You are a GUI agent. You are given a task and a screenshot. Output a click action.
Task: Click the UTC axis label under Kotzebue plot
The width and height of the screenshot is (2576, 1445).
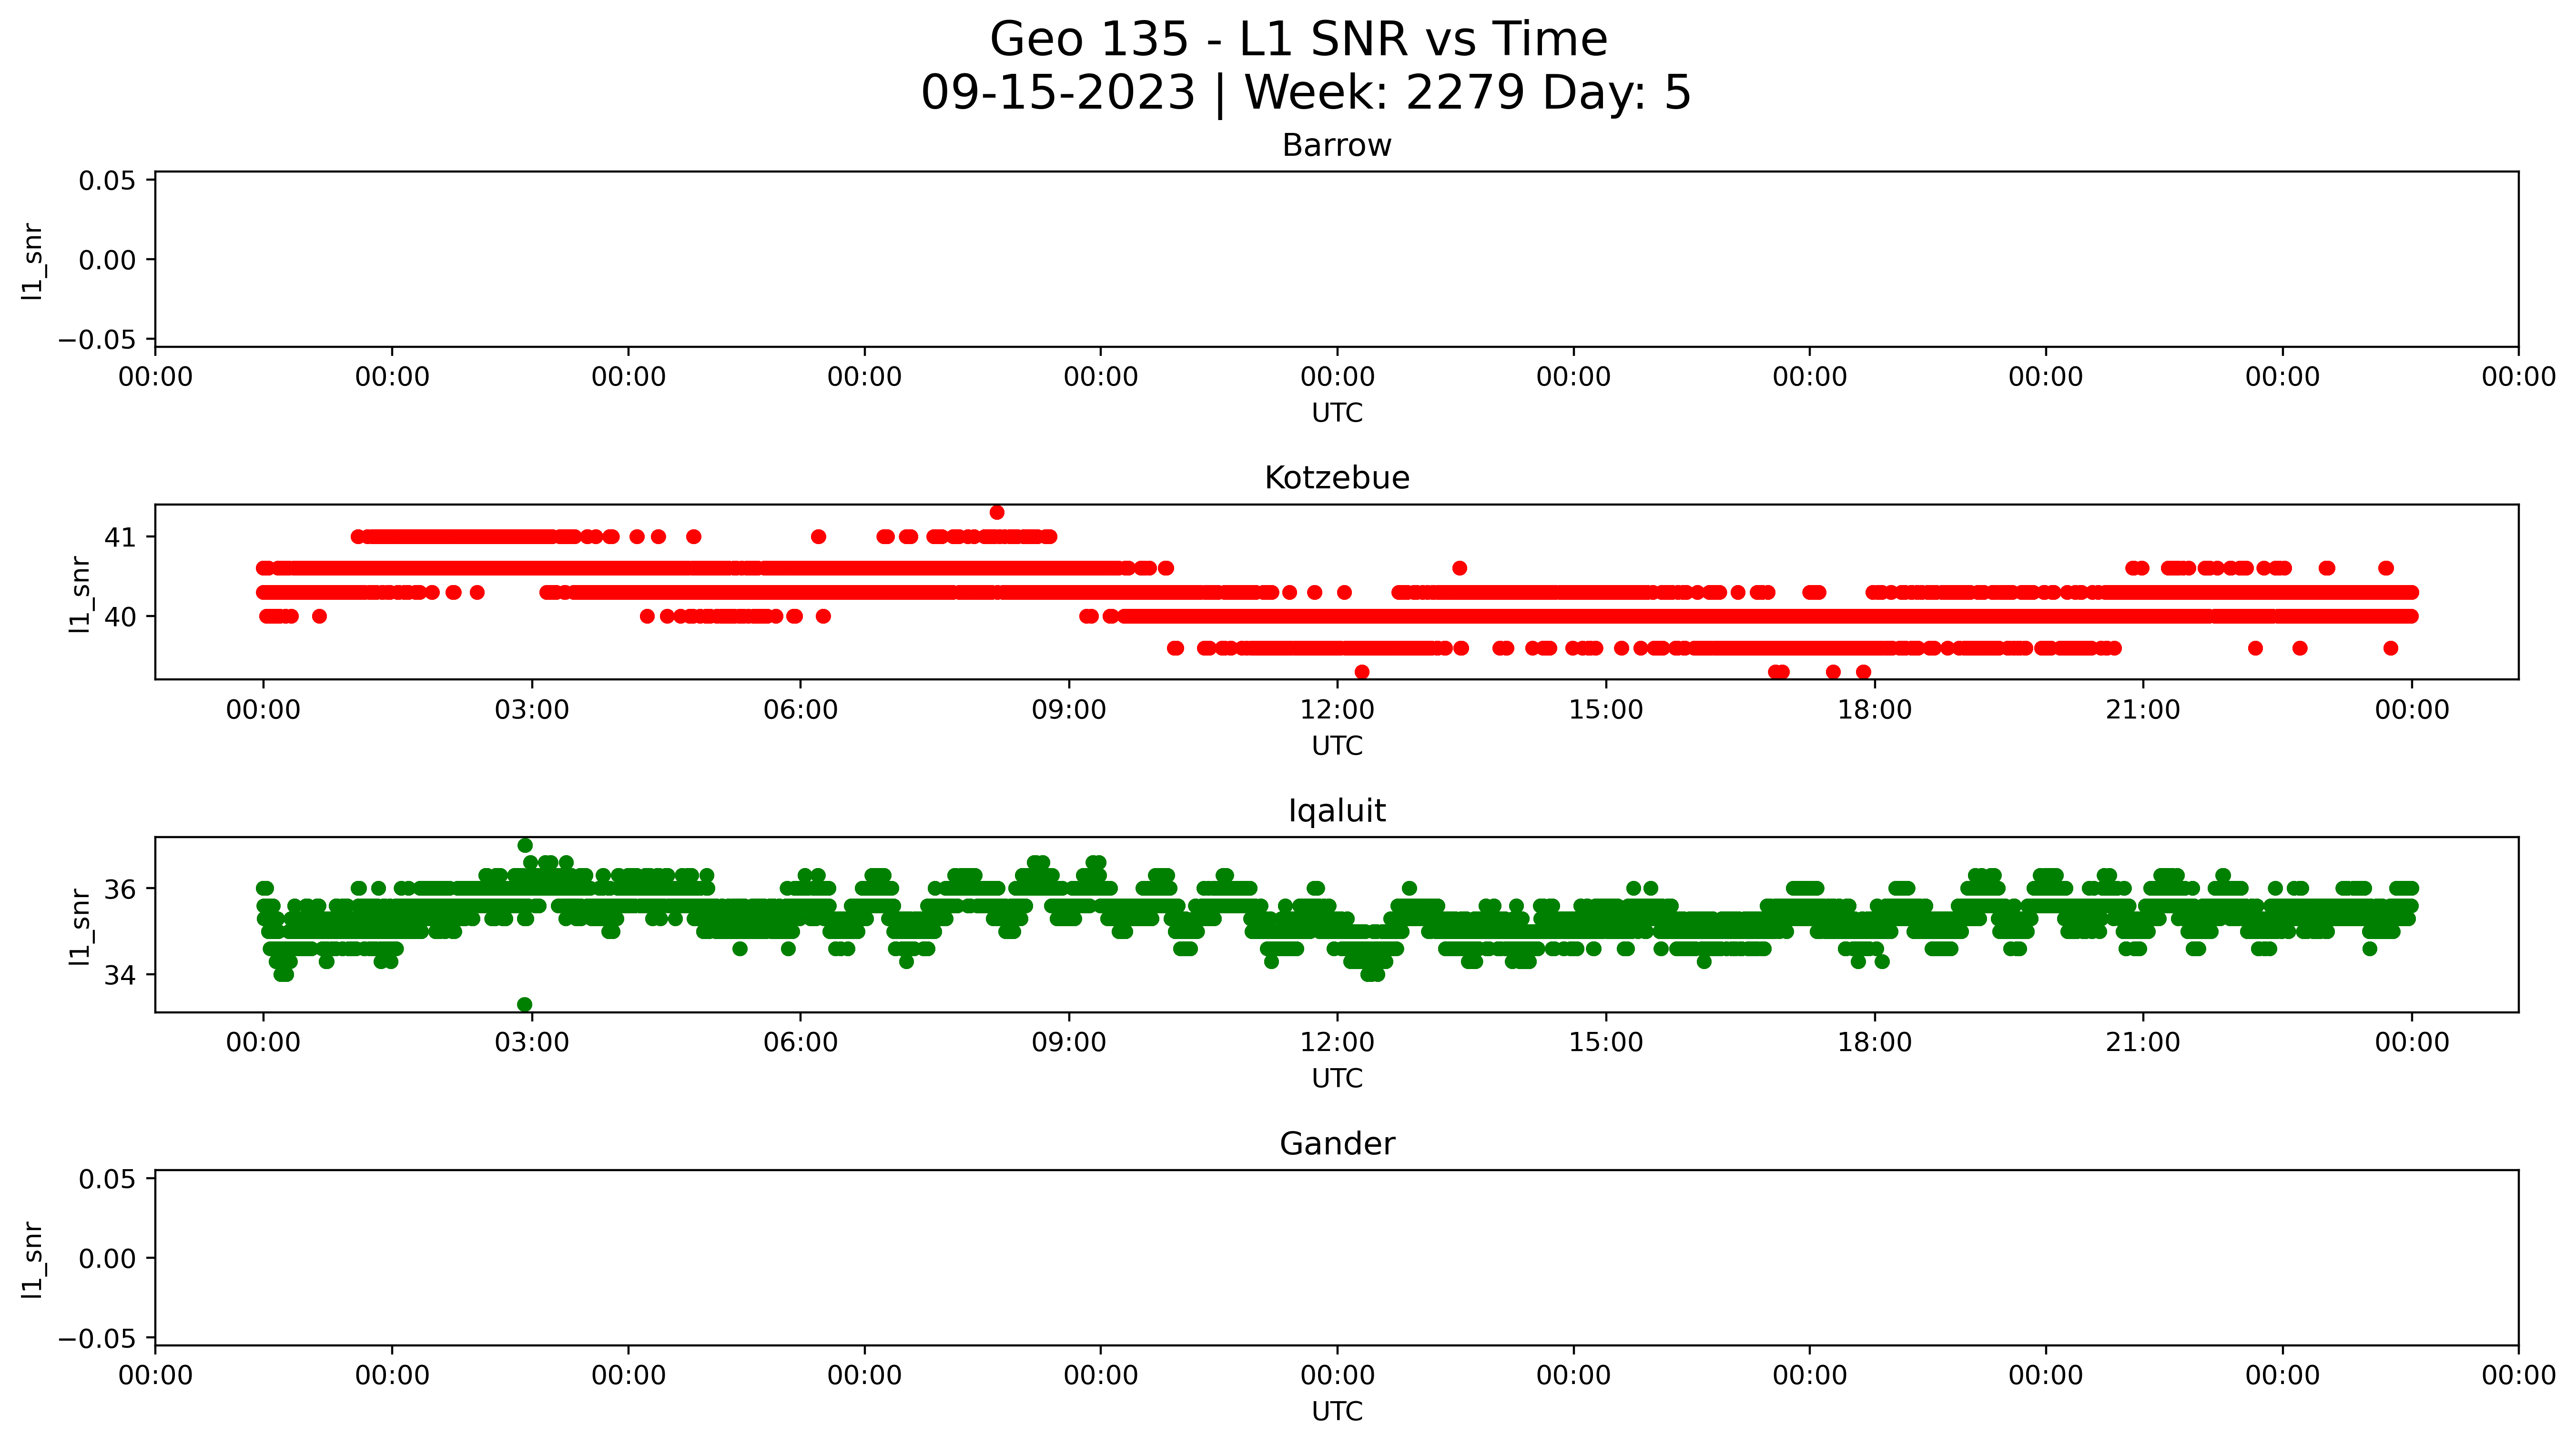click(x=1337, y=746)
